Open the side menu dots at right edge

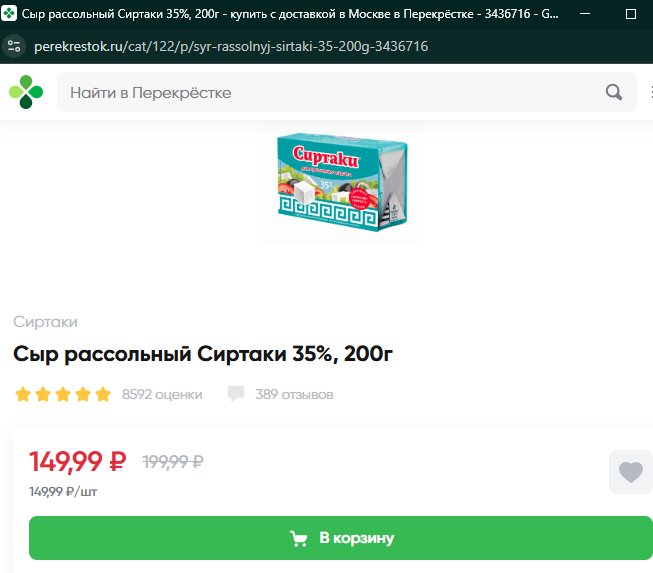click(x=651, y=92)
